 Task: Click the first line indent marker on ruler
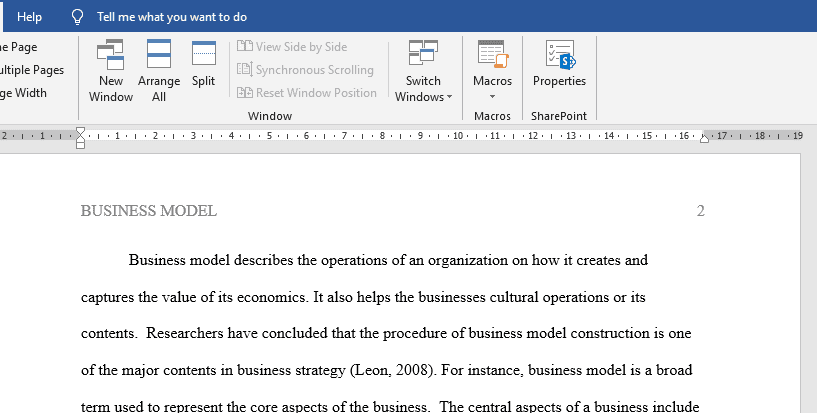[80, 131]
